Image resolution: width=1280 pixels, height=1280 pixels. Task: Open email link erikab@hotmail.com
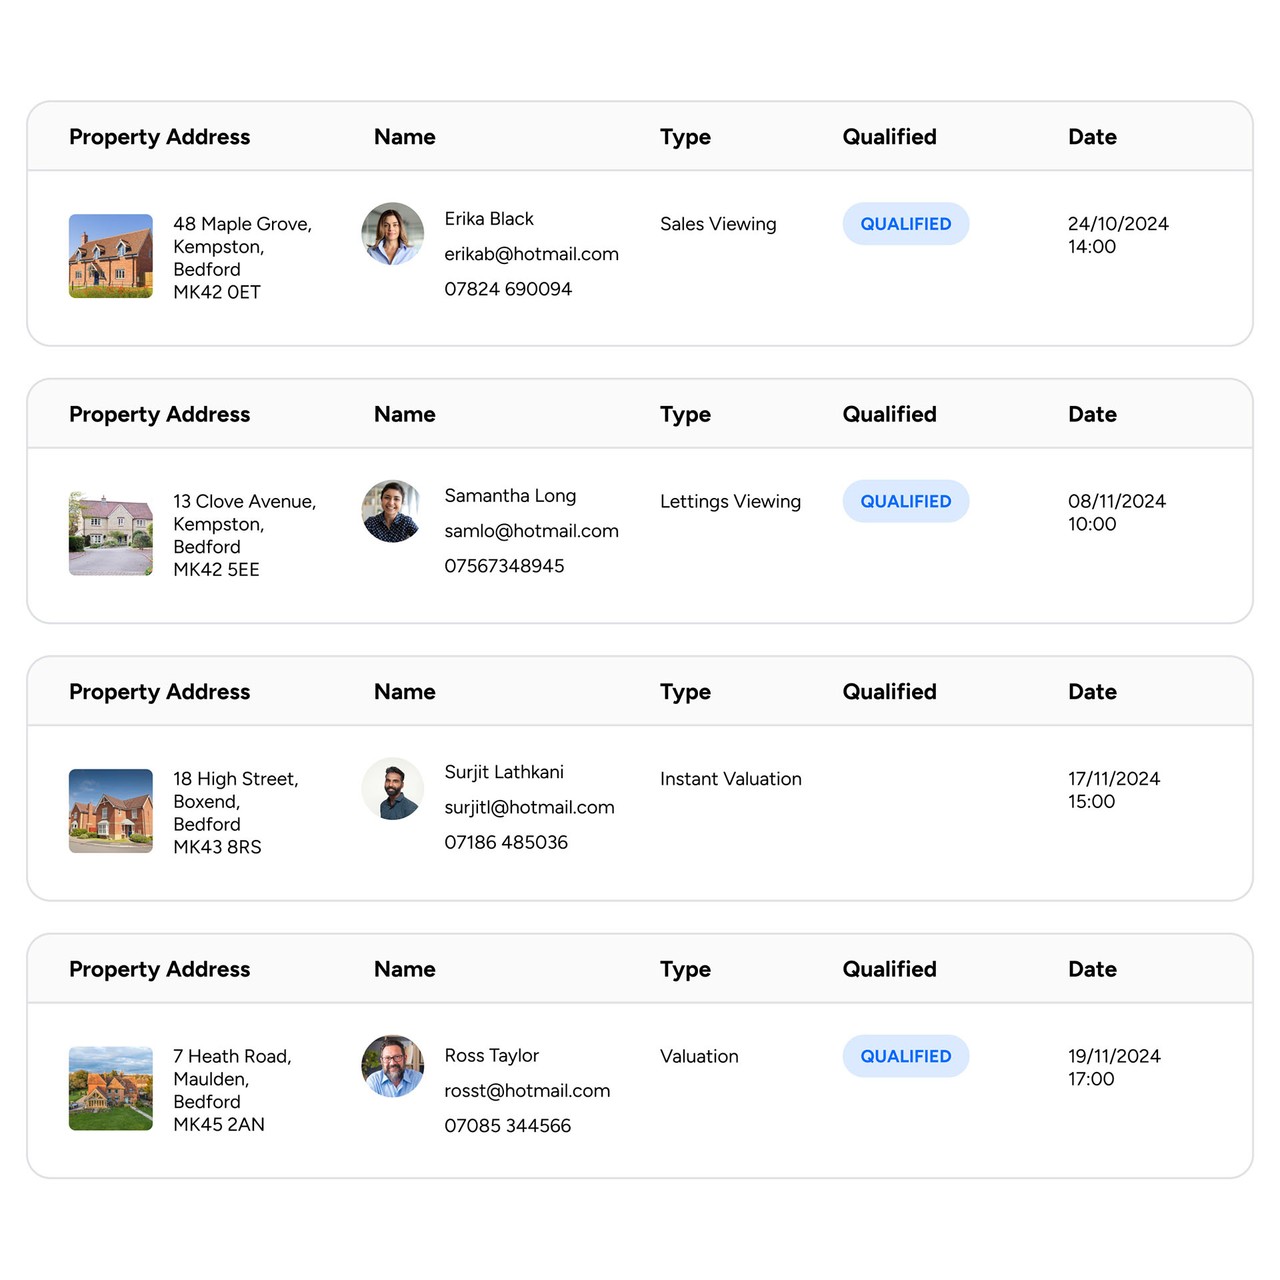coord(531,254)
